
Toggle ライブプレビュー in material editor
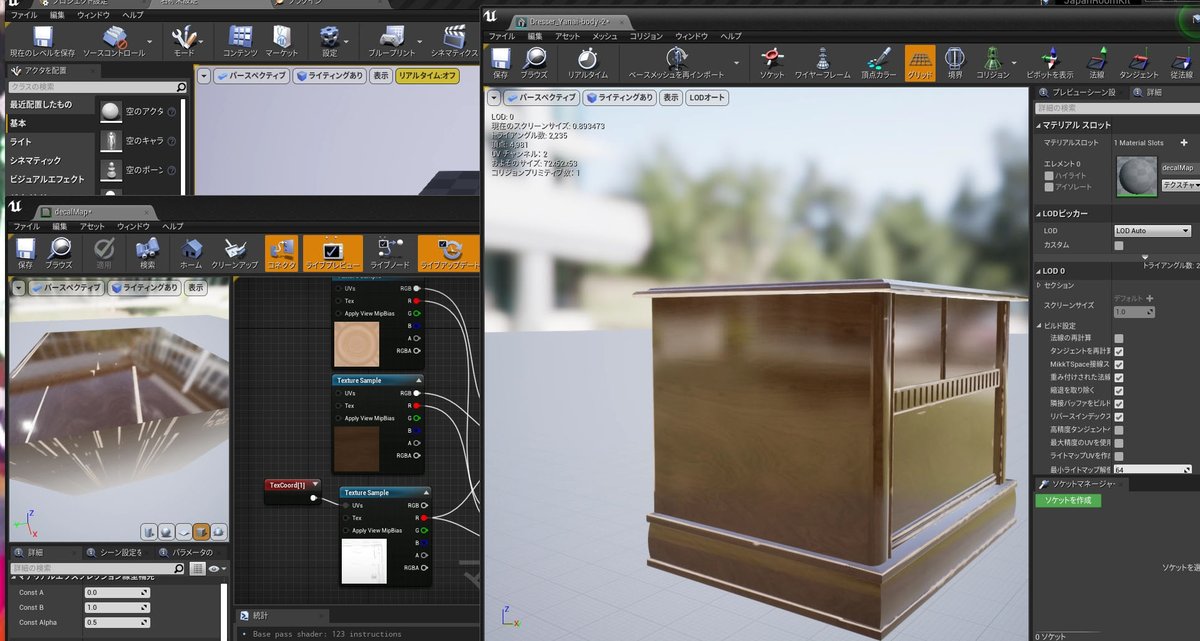332,252
